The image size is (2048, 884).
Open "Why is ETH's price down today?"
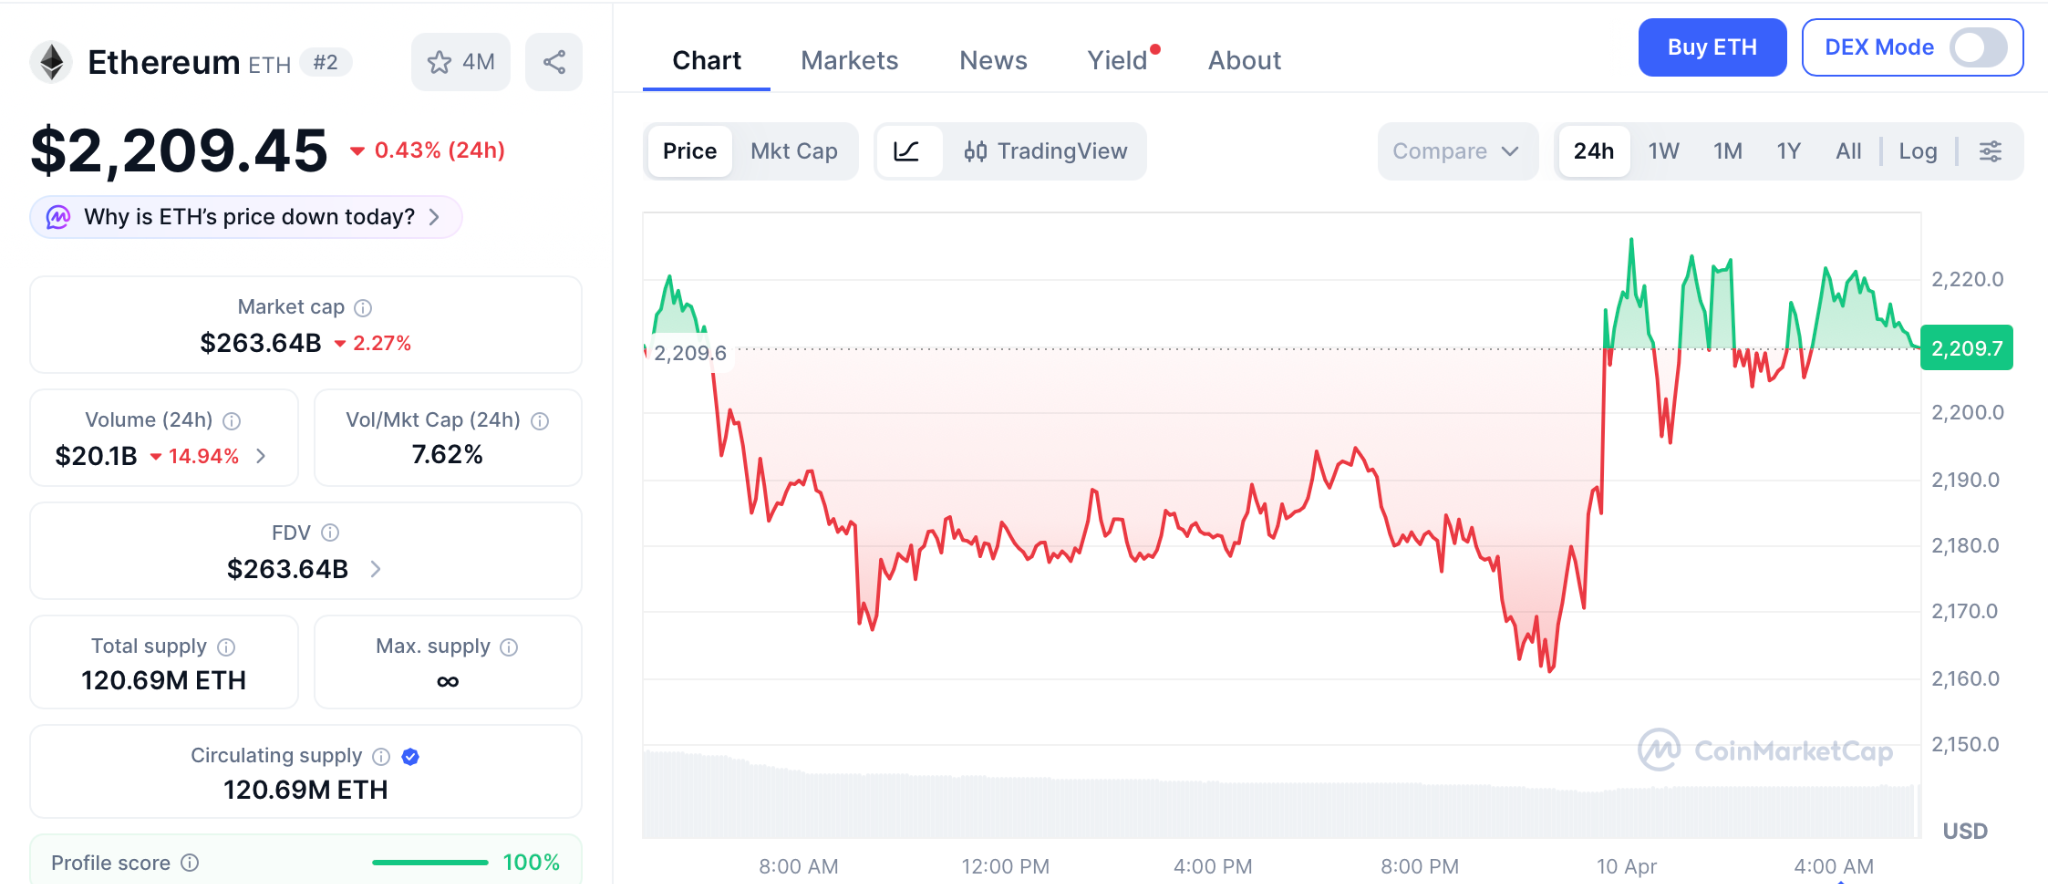[248, 217]
